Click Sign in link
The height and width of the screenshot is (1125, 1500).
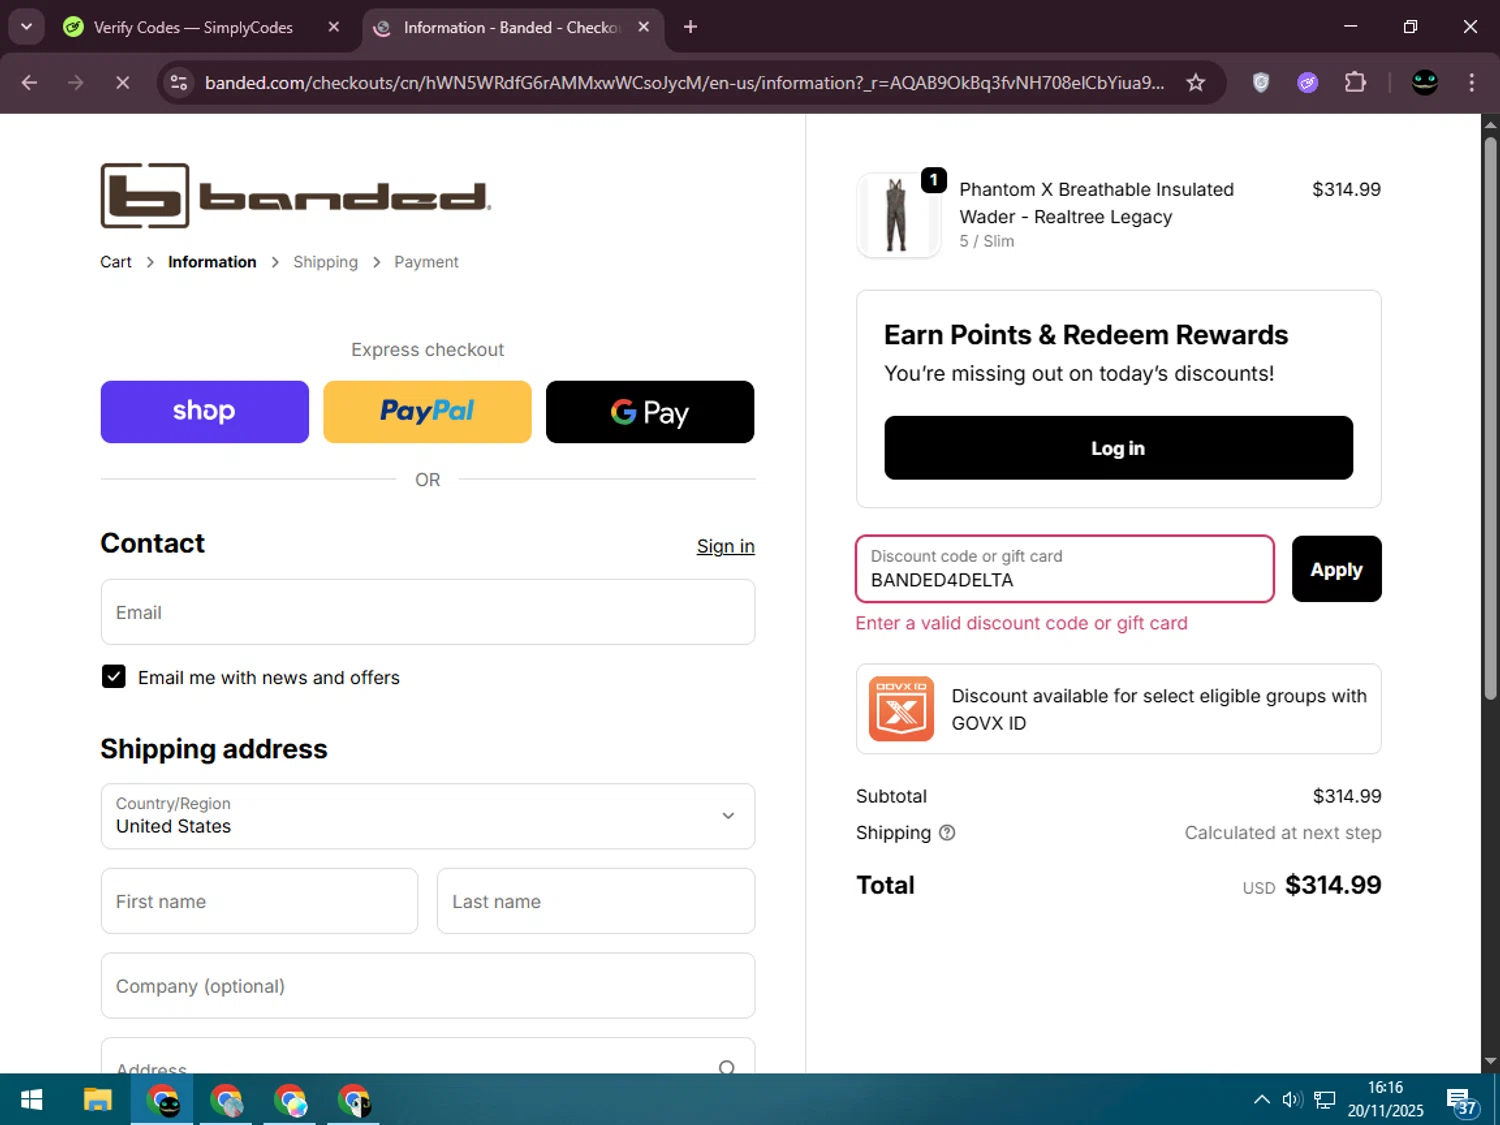pyautogui.click(x=726, y=546)
